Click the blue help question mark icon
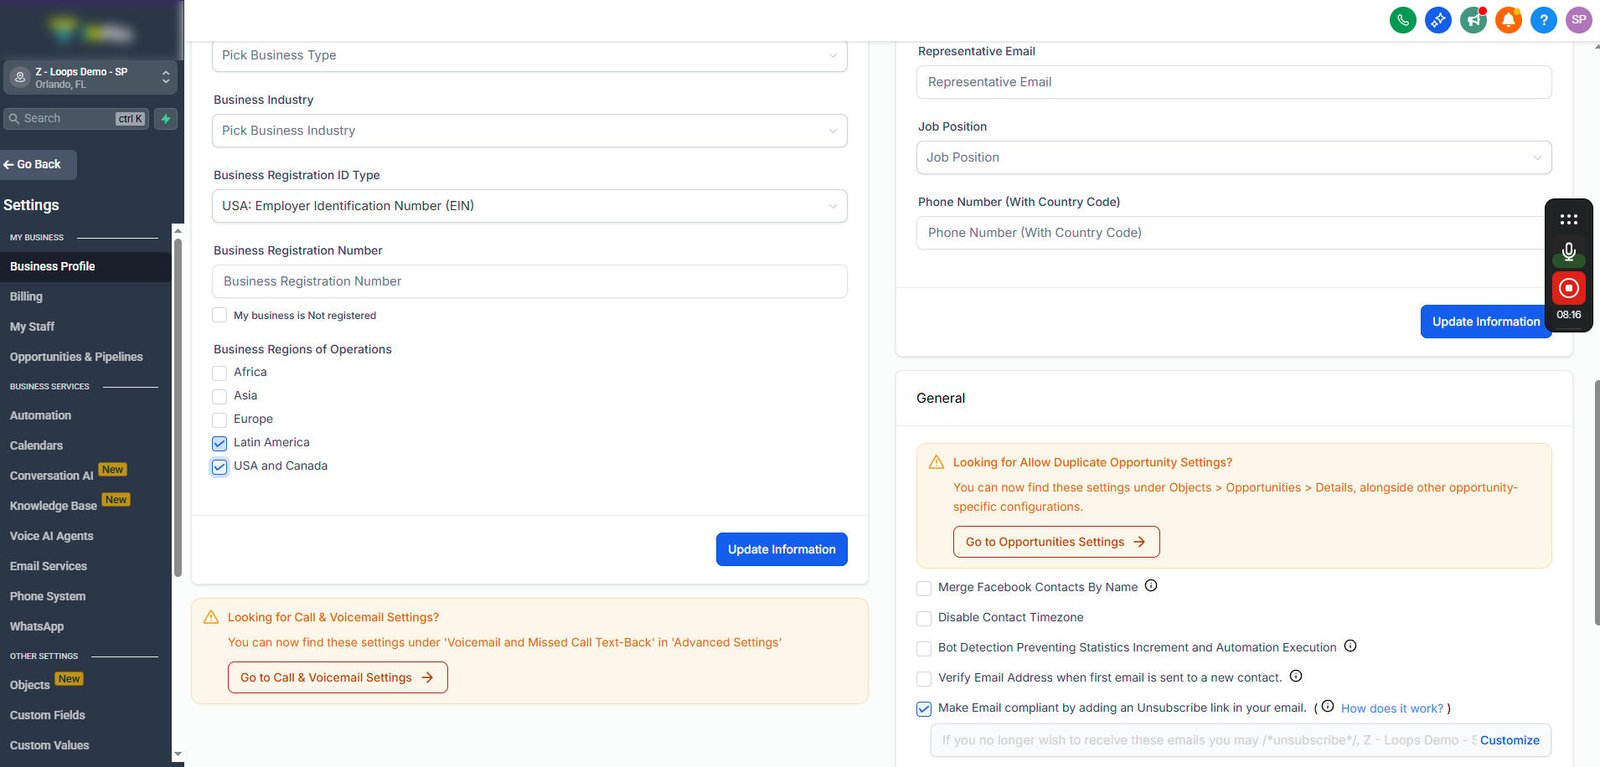 tap(1543, 20)
